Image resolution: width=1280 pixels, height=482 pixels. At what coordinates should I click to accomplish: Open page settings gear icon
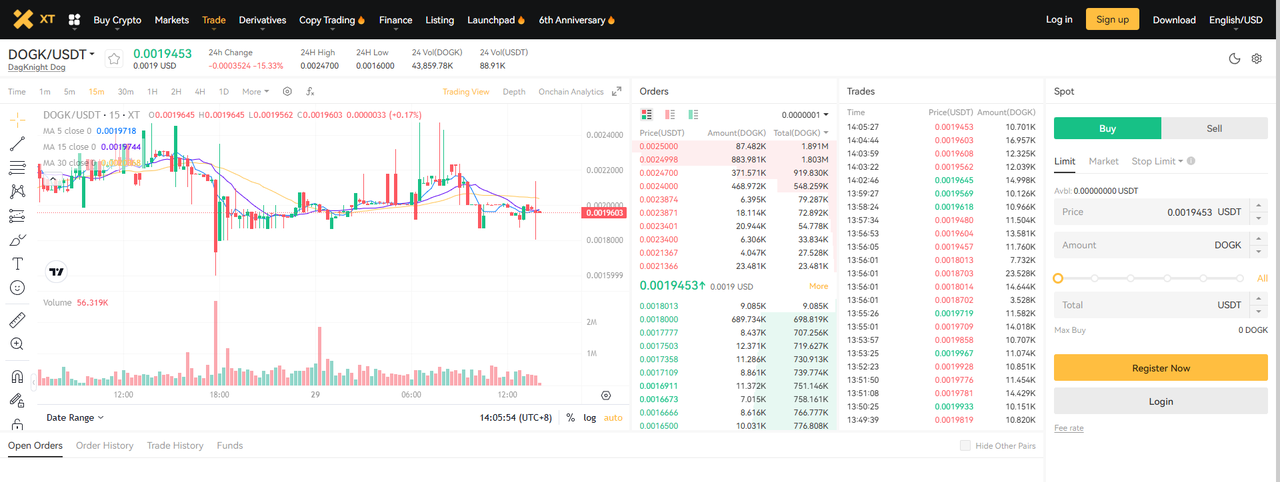[x=1257, y=59]
